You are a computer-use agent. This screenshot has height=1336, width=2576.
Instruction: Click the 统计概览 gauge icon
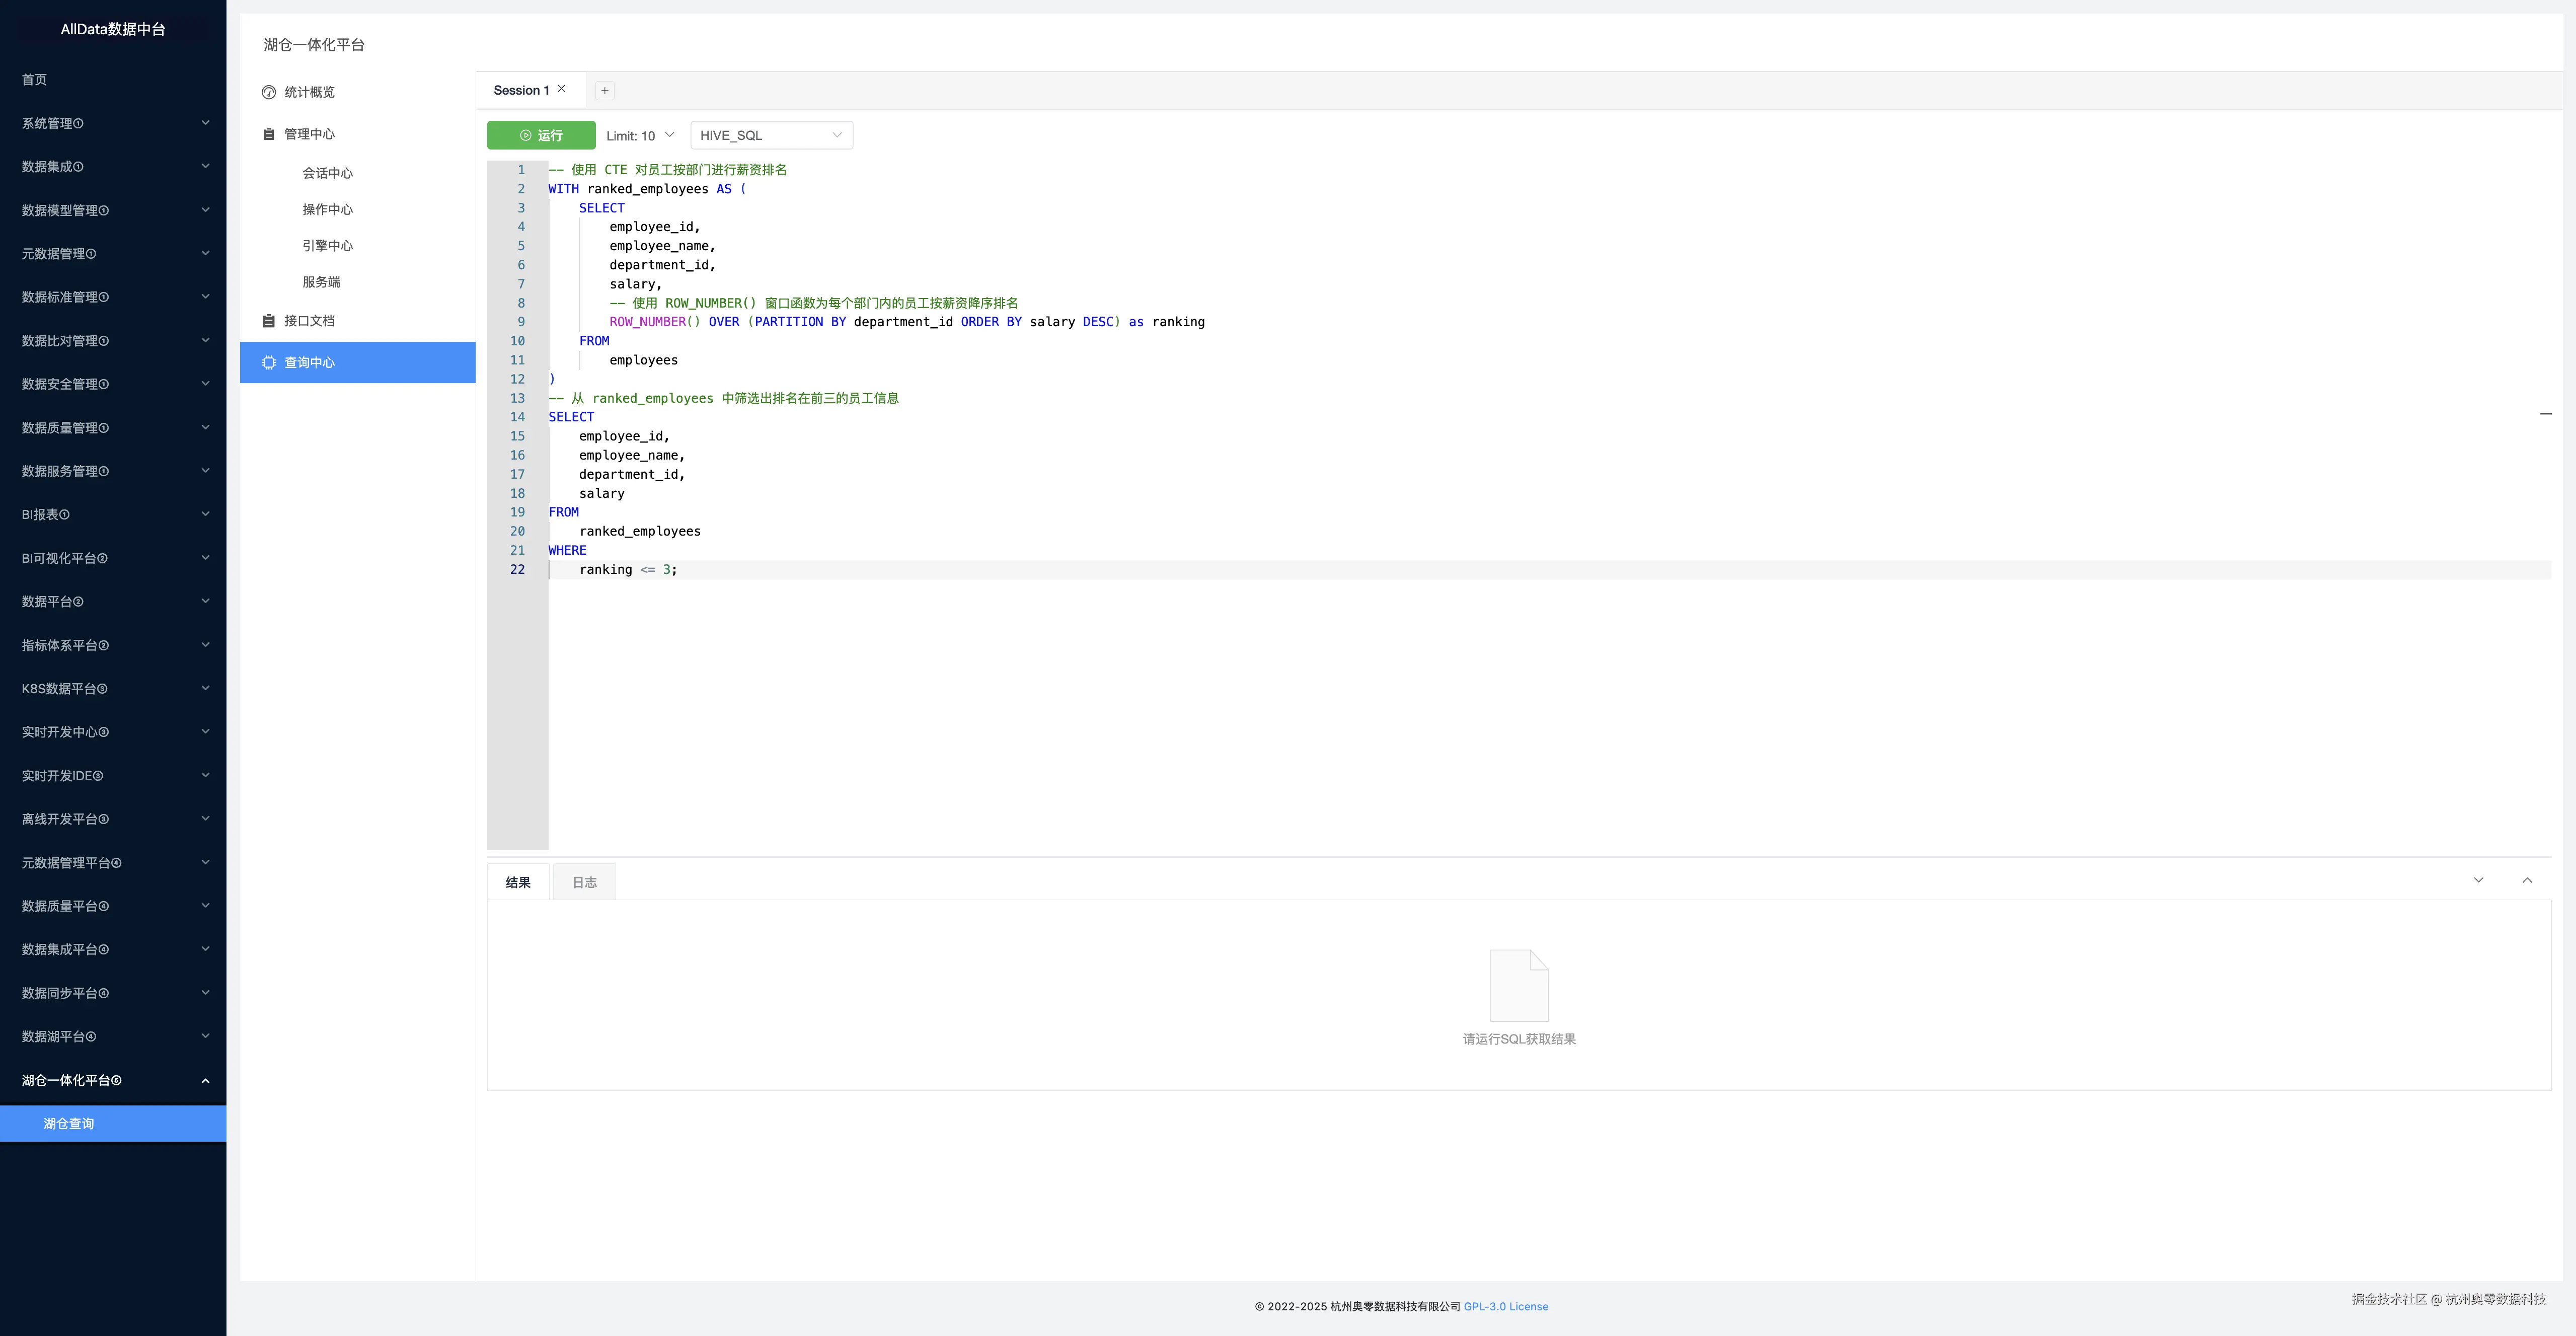click(x=268, y=92)
